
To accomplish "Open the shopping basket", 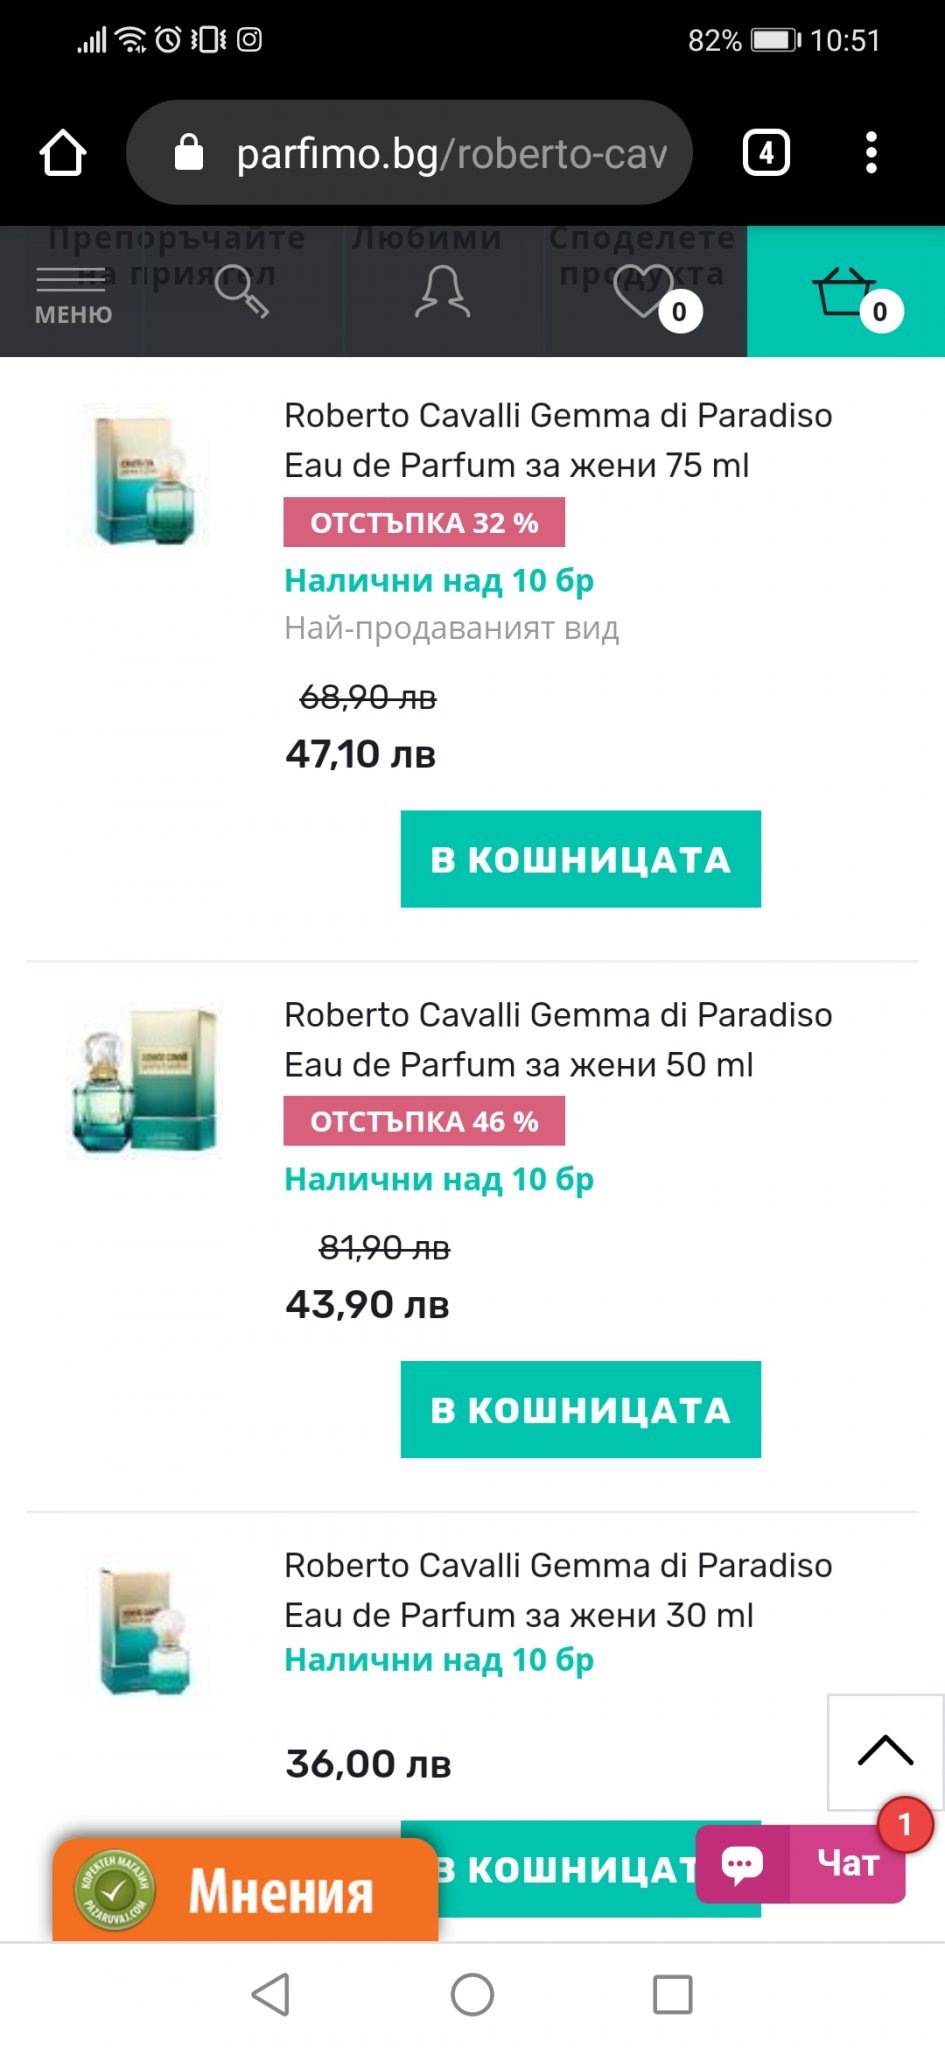I will point(846,291).
